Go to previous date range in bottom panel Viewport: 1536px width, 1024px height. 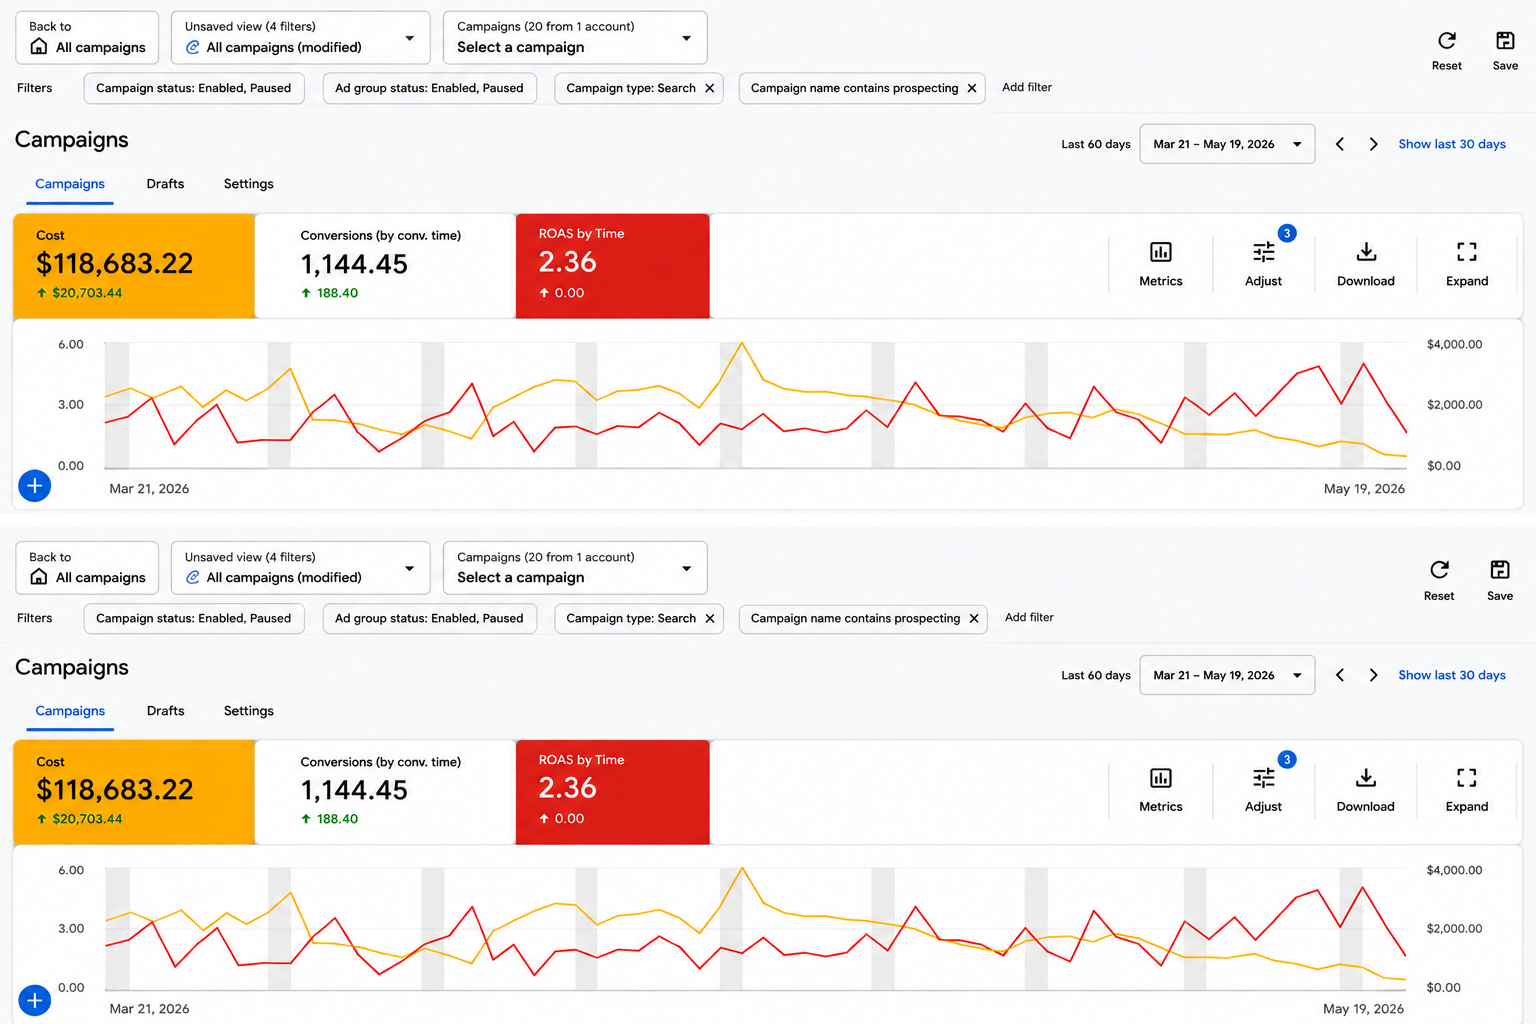[1340, 675]
